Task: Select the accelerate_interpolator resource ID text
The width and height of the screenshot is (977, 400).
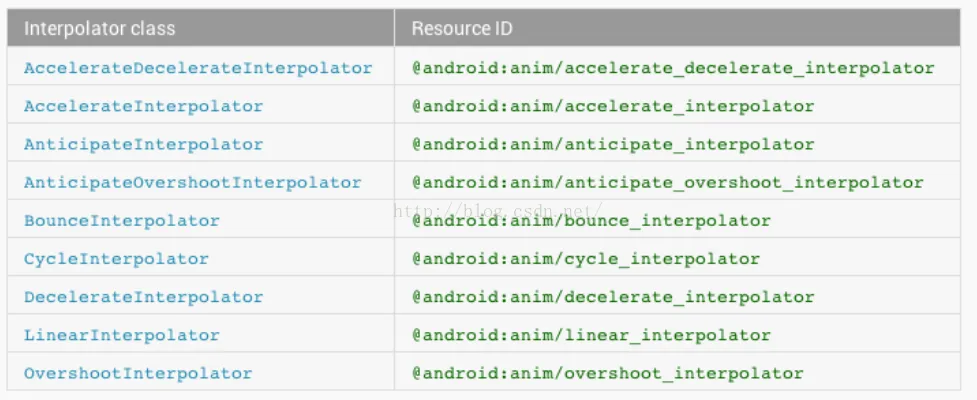Action: click(613, 107)
